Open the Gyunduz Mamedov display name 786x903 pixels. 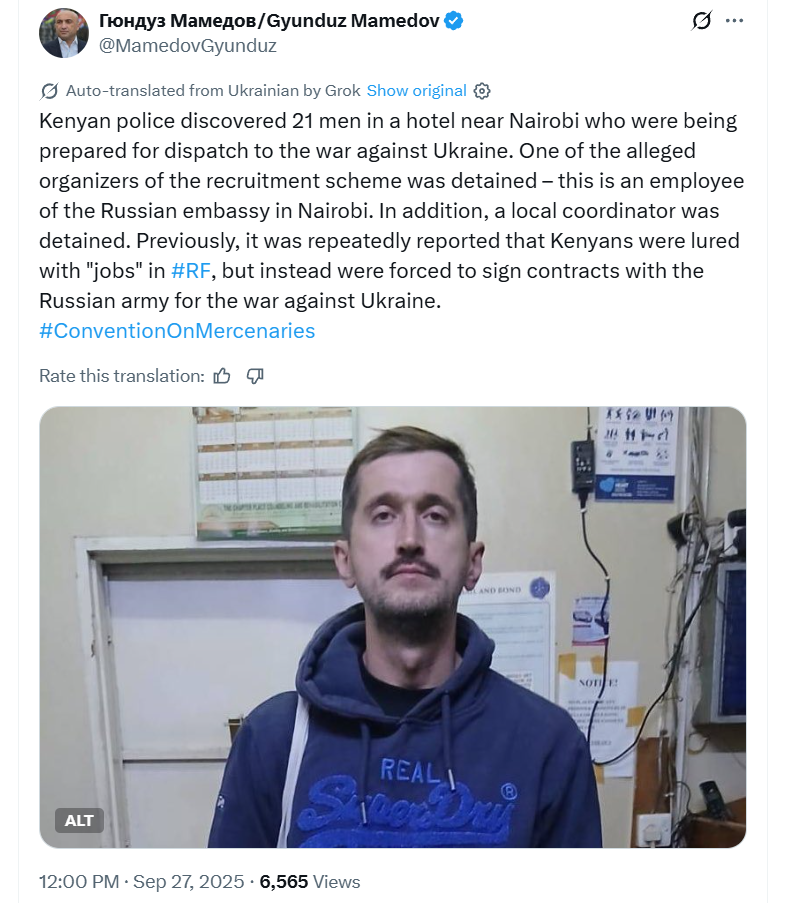pos(269,21)
